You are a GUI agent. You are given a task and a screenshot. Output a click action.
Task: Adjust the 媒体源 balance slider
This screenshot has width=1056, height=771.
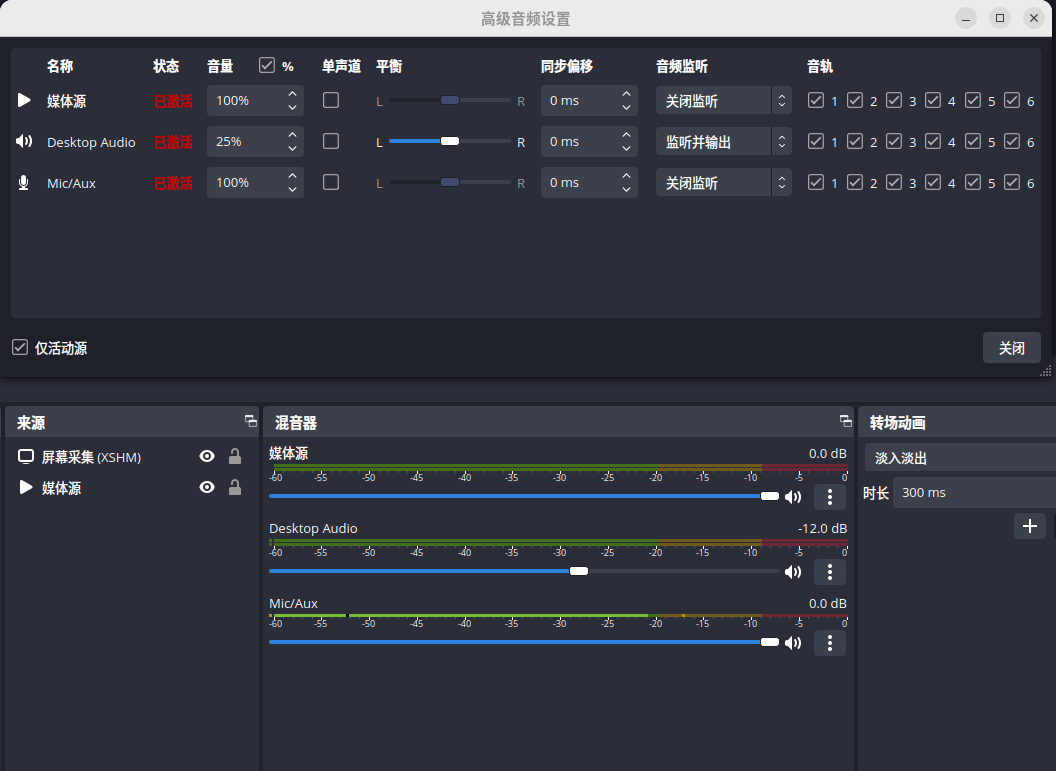point(450,100)
